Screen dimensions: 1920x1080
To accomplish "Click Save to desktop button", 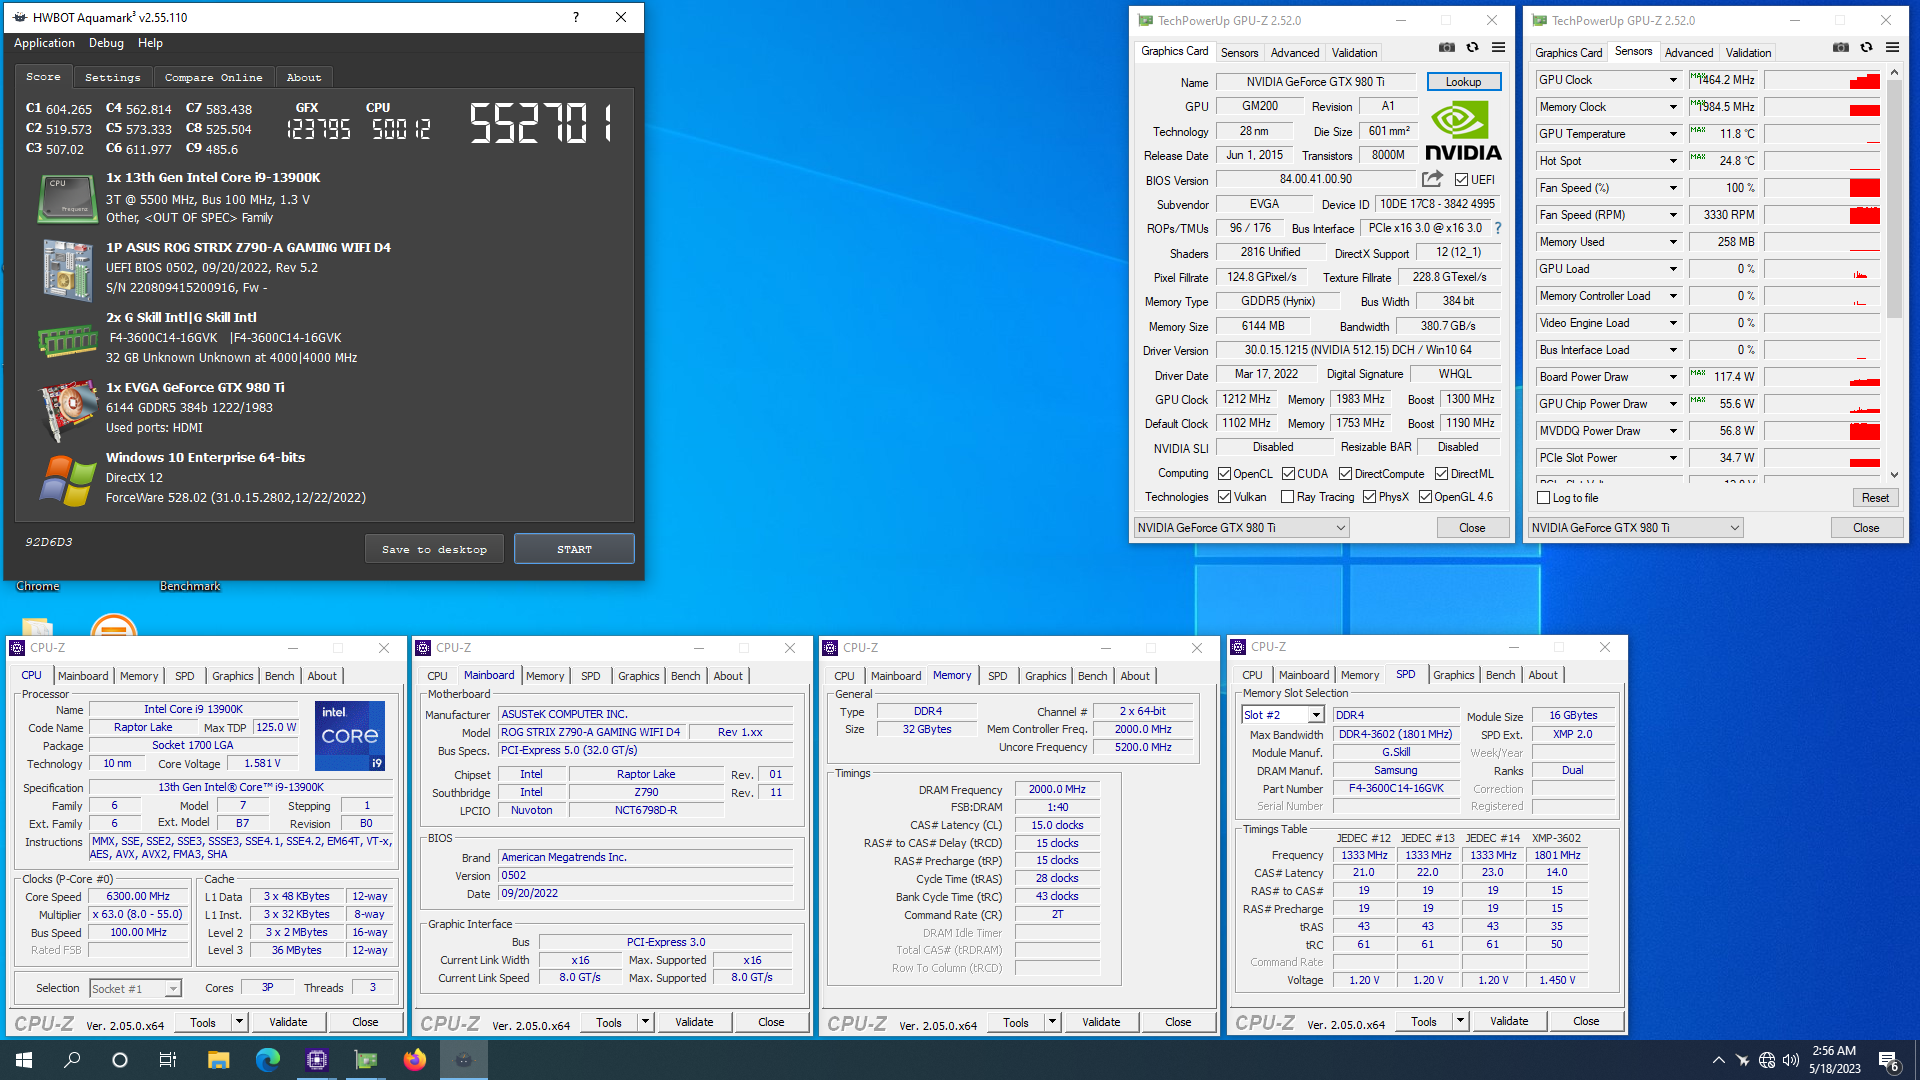I will point(434,549).
